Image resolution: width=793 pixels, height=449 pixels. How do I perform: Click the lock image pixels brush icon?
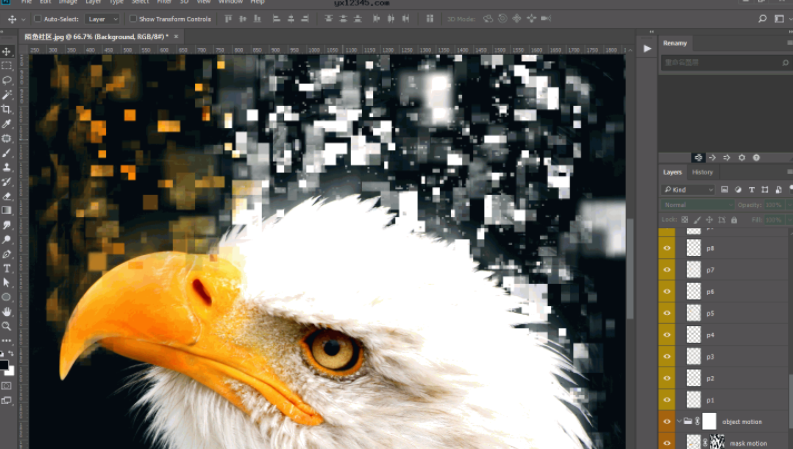click(697, 220)
